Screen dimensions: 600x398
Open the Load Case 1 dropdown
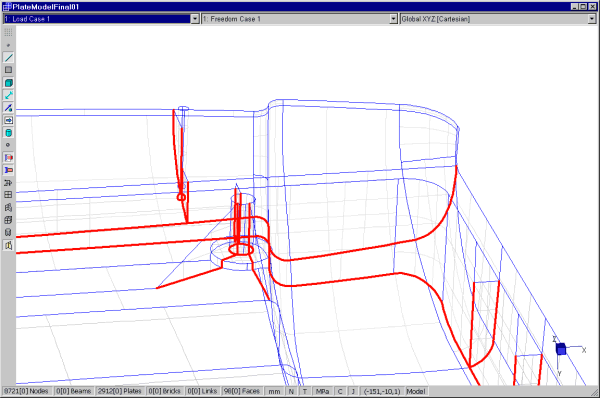tap(195, 19)
